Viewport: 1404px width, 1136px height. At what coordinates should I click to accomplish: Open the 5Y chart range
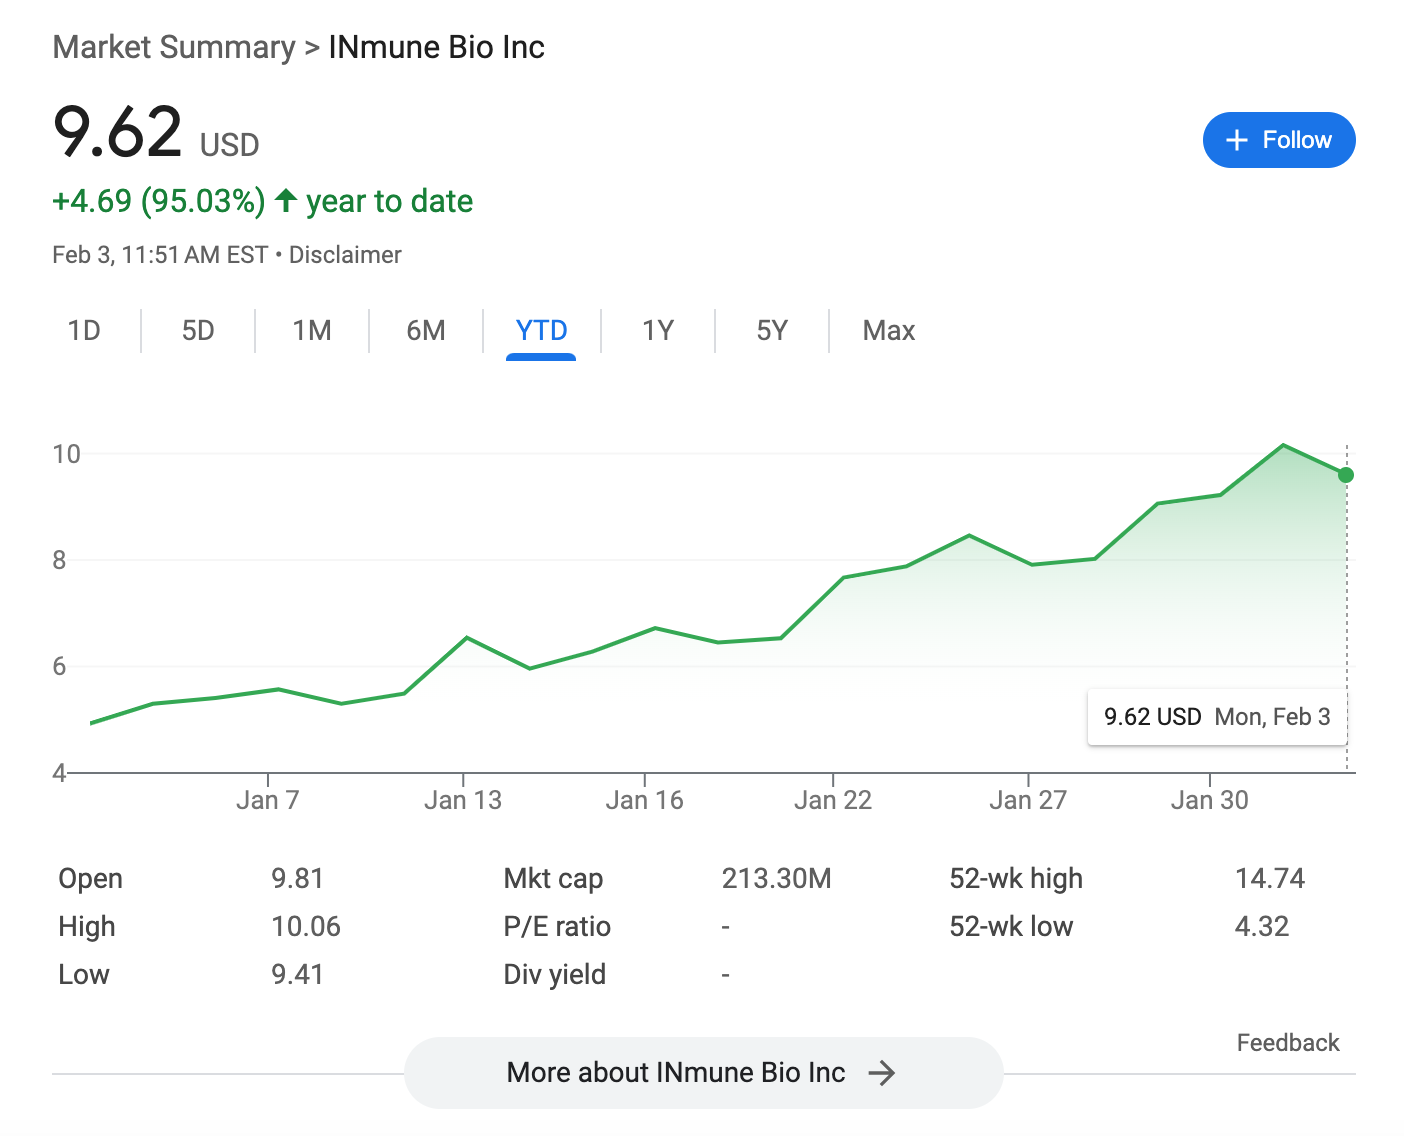772,331
